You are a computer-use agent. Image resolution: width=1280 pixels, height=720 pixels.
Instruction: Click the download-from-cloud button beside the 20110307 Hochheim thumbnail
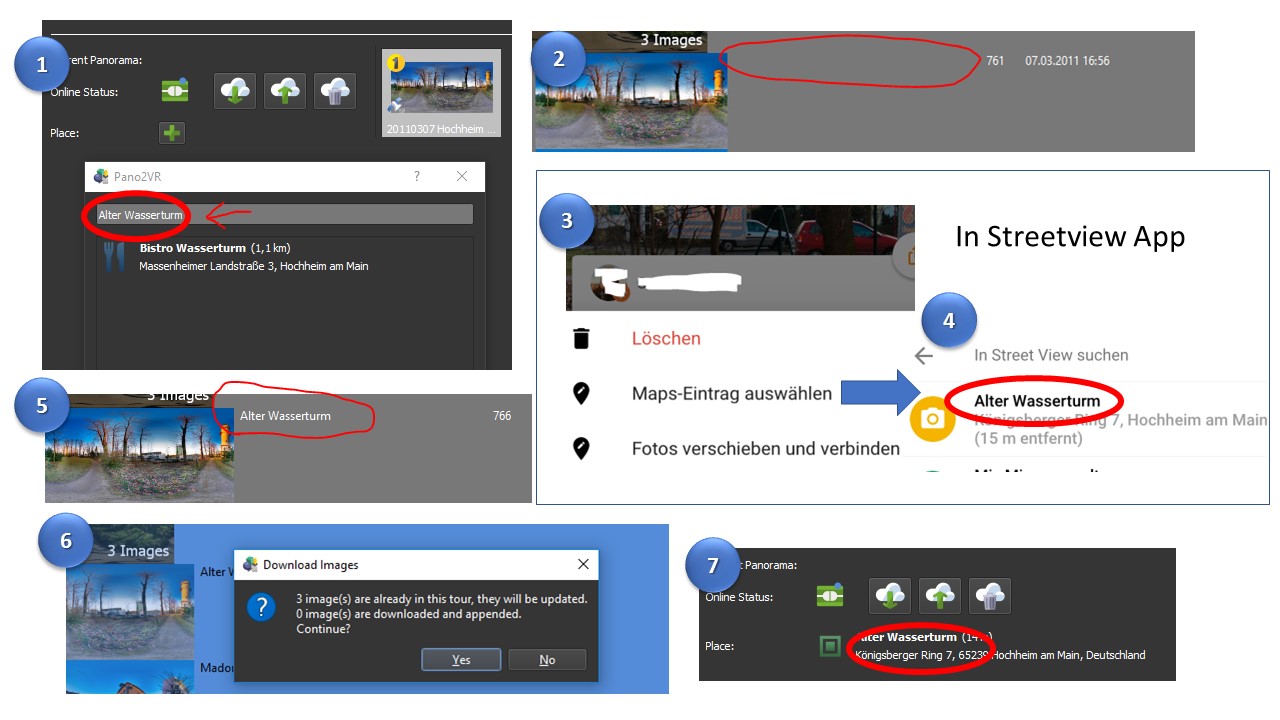pos(236,91)
